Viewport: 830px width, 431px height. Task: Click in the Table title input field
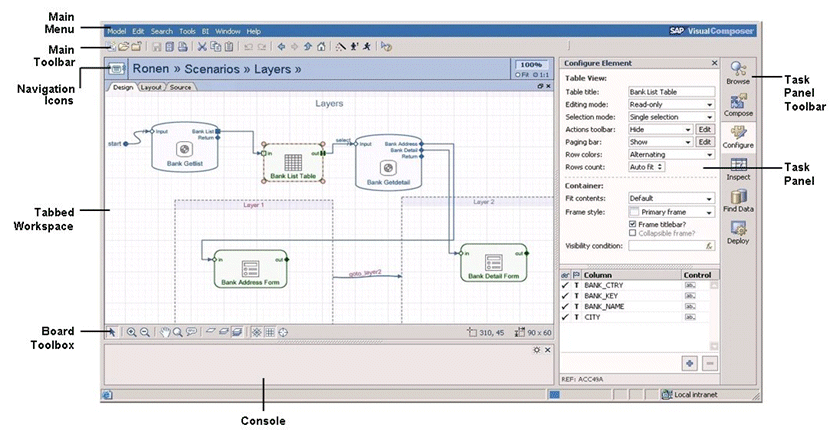671,92
